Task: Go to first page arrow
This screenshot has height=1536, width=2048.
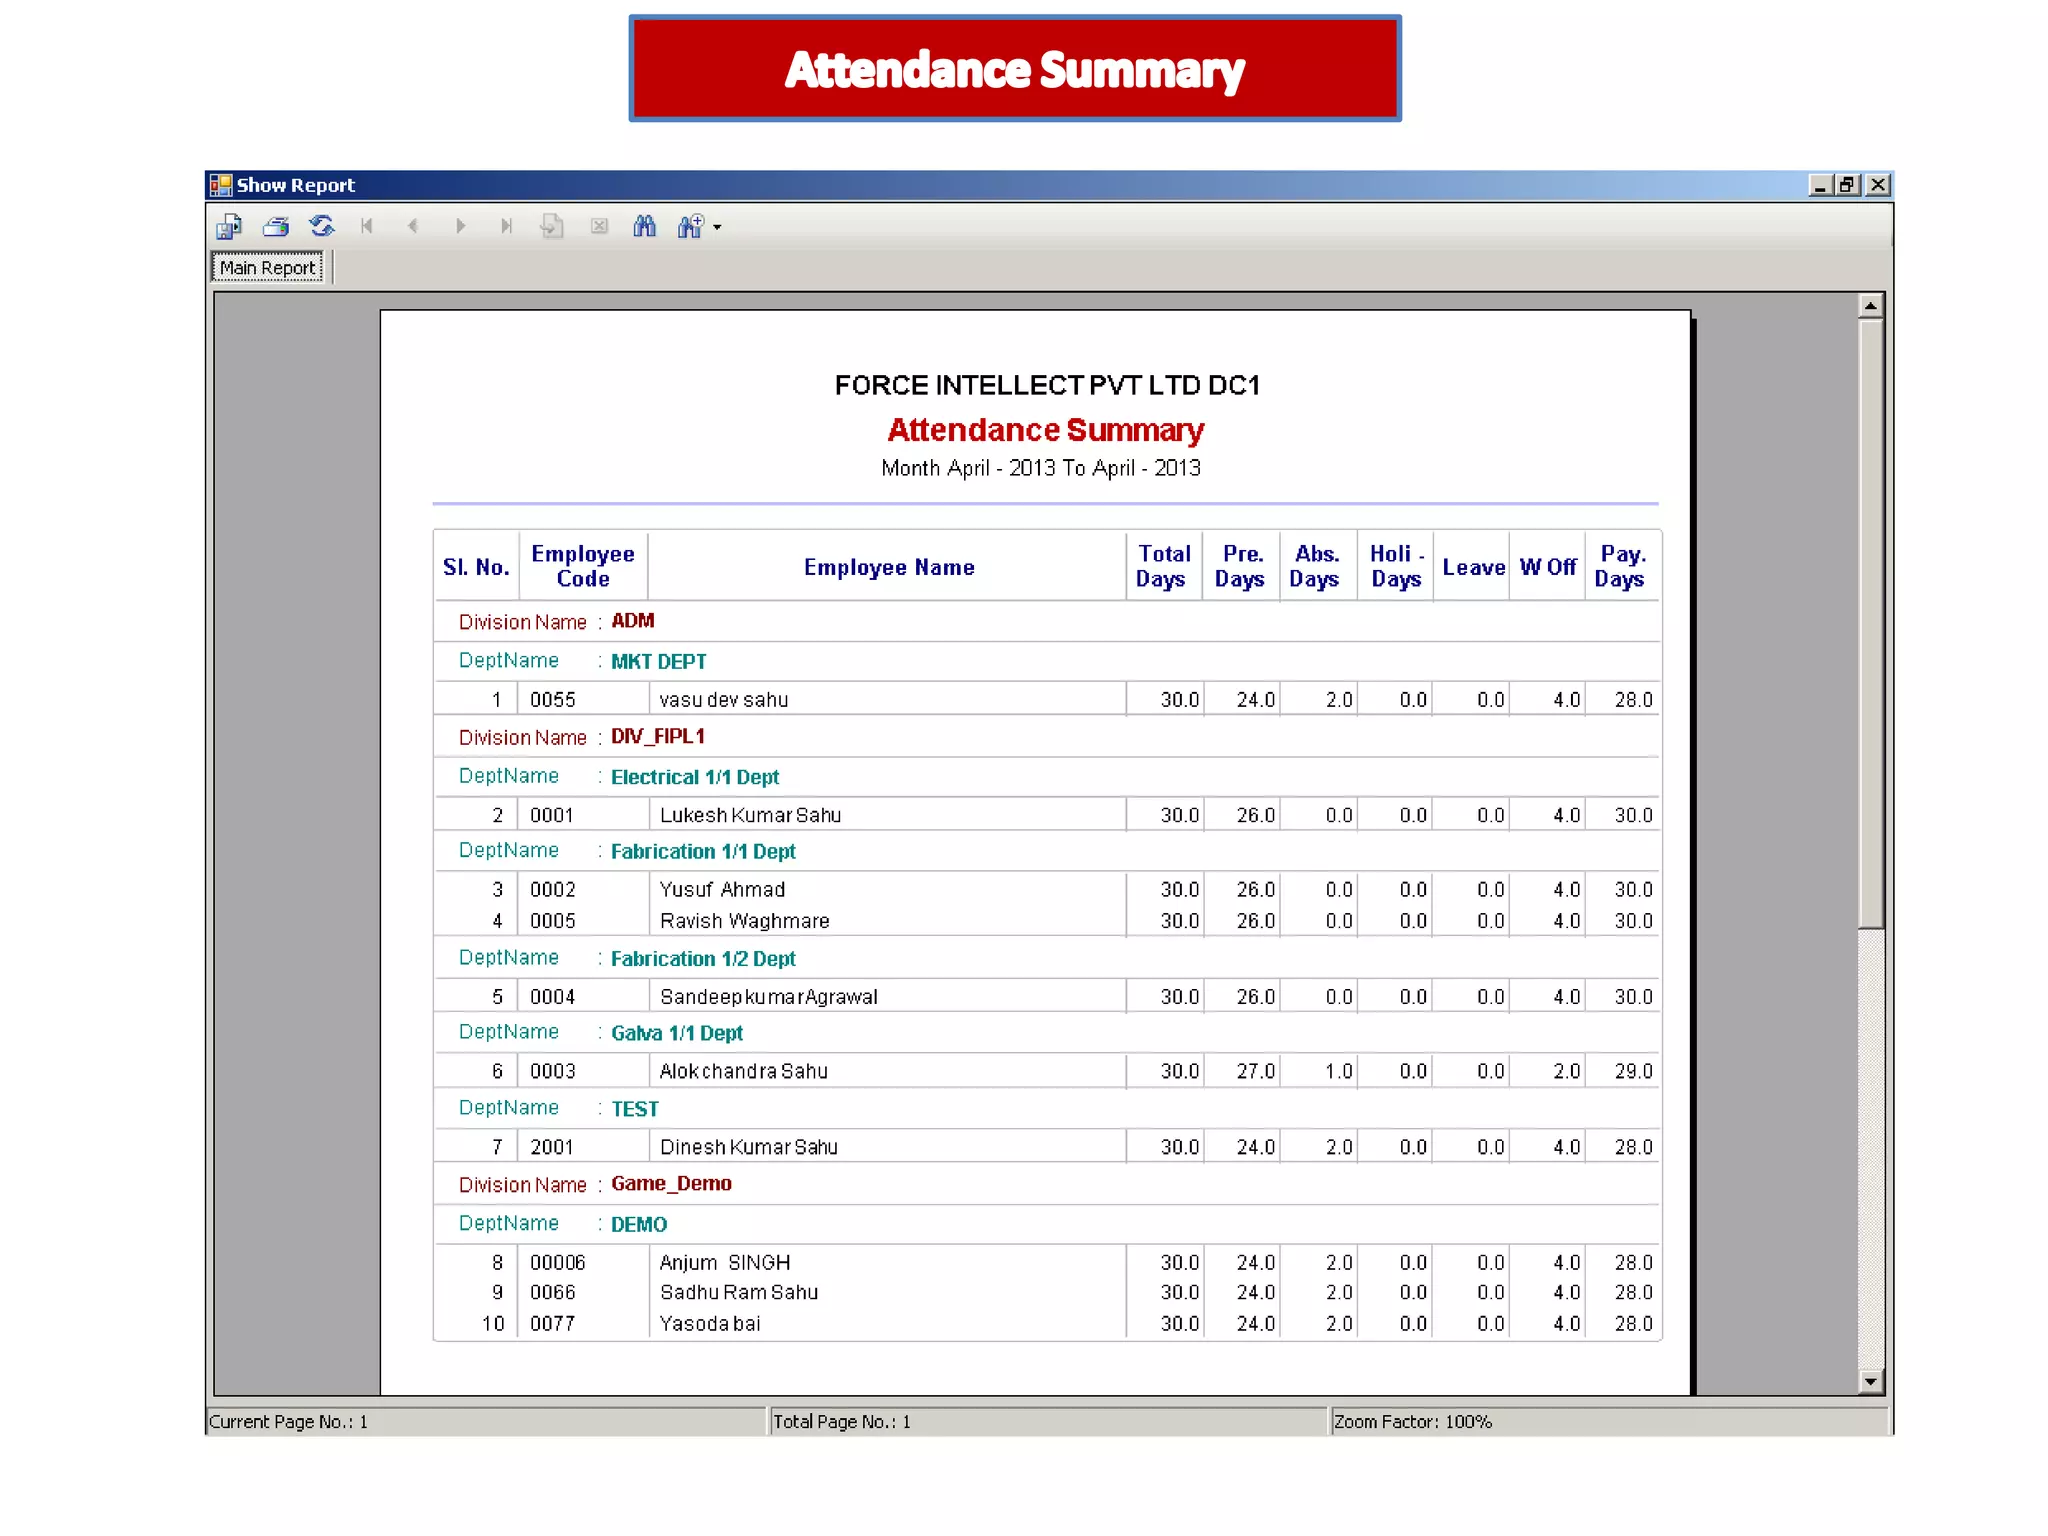Action: coord(367,227)
